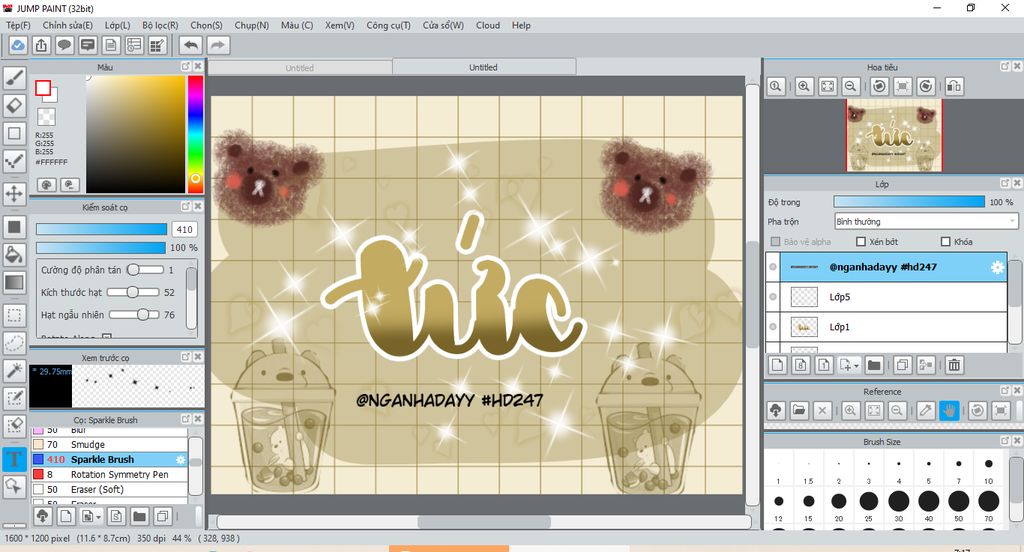Click the Undo arrow button
The image size is (1024, 552).
(191, 45)
